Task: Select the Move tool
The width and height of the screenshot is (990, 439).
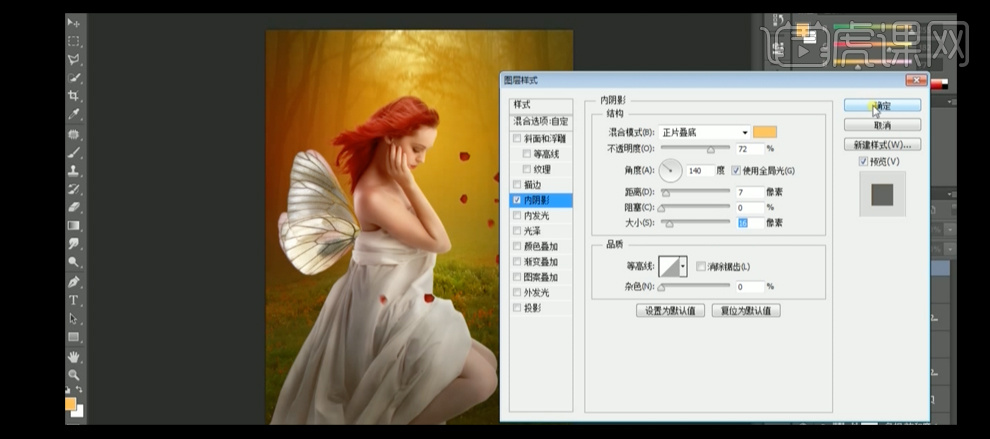Action: 74,23
